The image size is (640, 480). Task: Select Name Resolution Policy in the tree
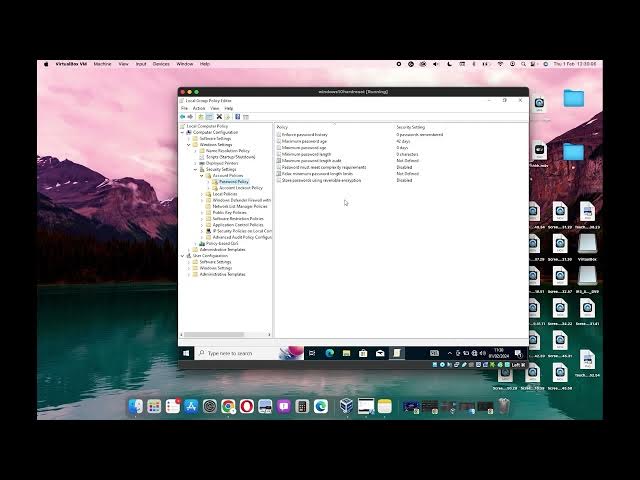point(228,151)
